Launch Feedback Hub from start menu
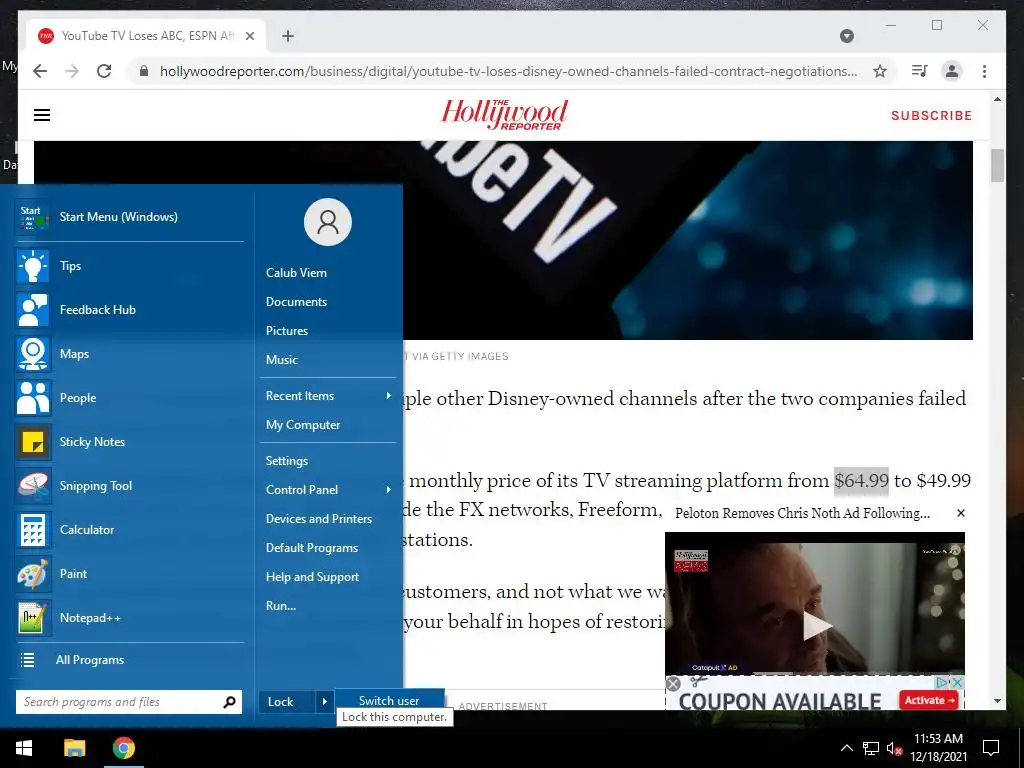 click(33, 310)
